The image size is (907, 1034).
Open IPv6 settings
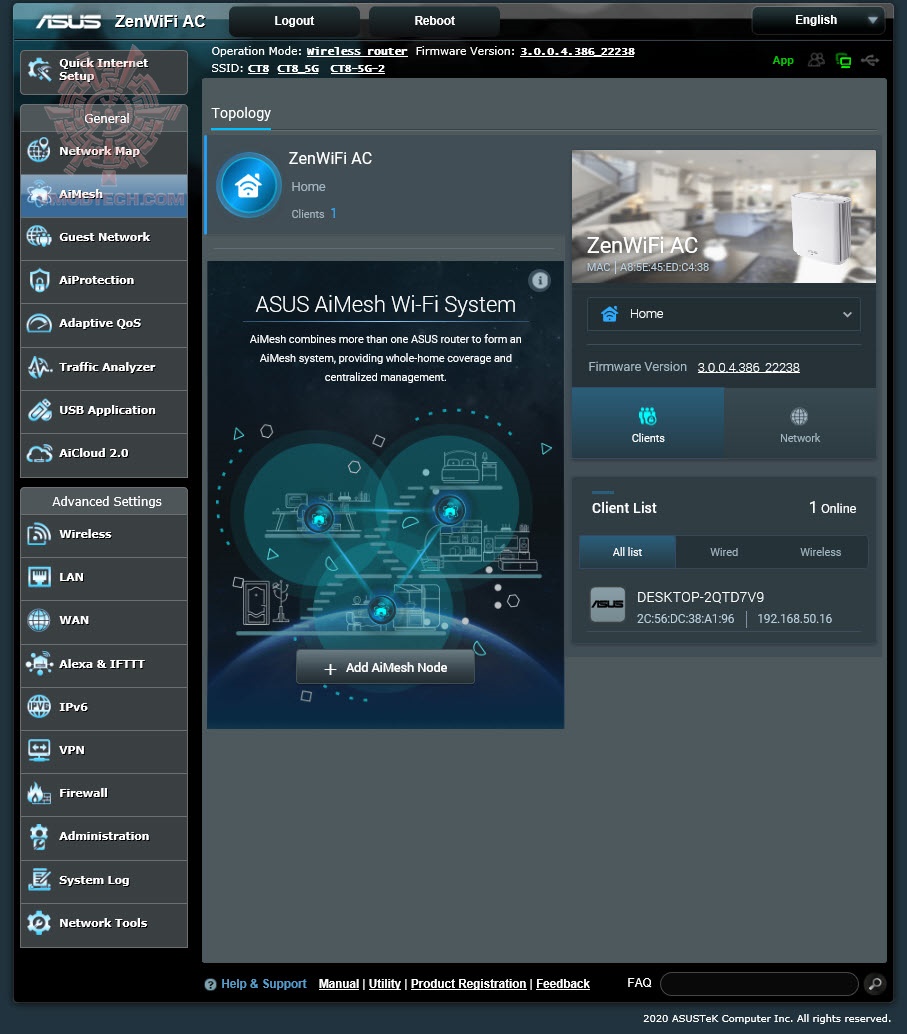104,707
